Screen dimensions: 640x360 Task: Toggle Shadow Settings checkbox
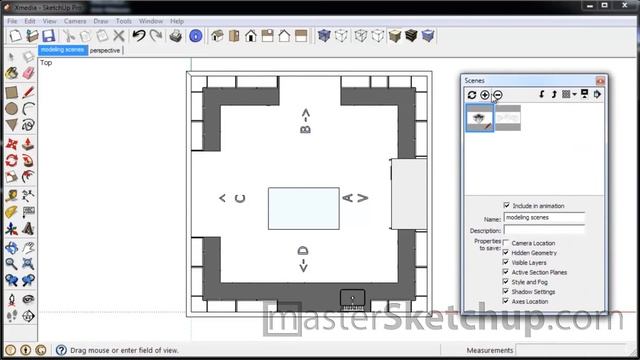[506, 291]
